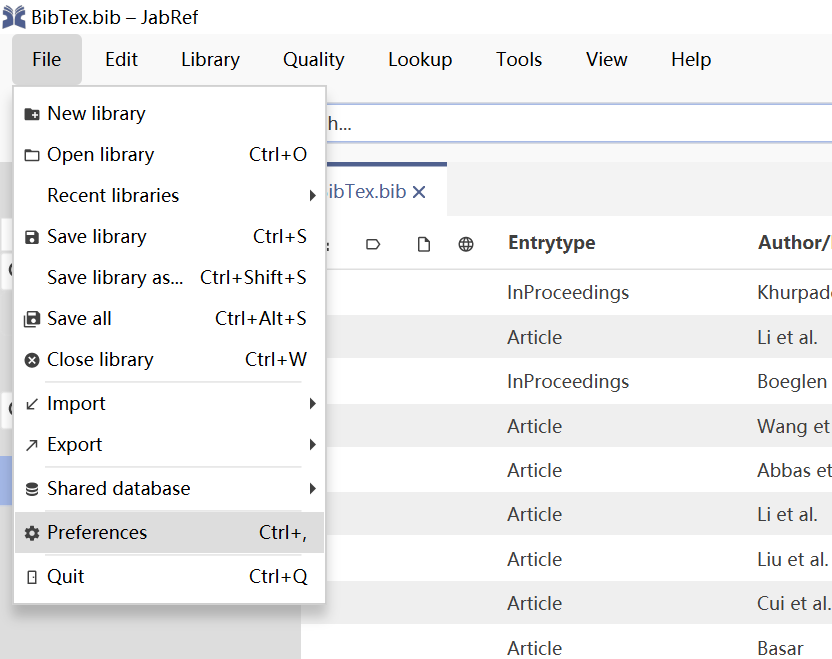Image resolution: width=832 pixels, height=659 pixels.
Task: Click the globe URL column icon
Action: [x=466, y=244]
